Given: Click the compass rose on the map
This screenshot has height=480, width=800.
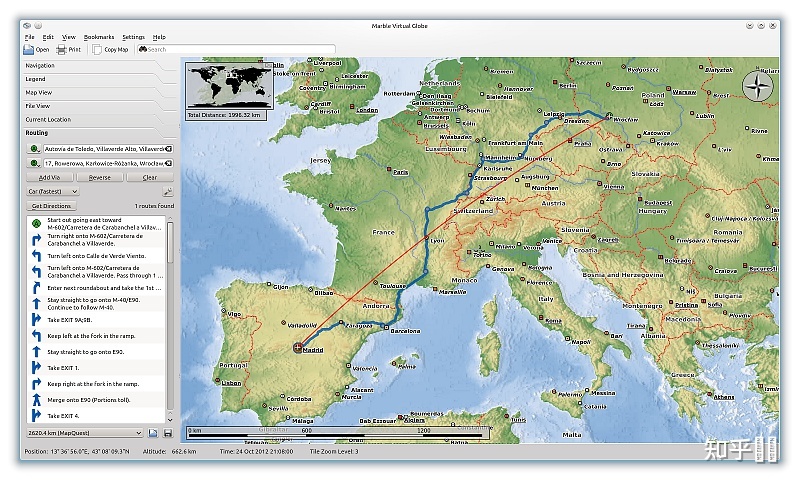Looking at the screenshot, I should tap(757, 86).
